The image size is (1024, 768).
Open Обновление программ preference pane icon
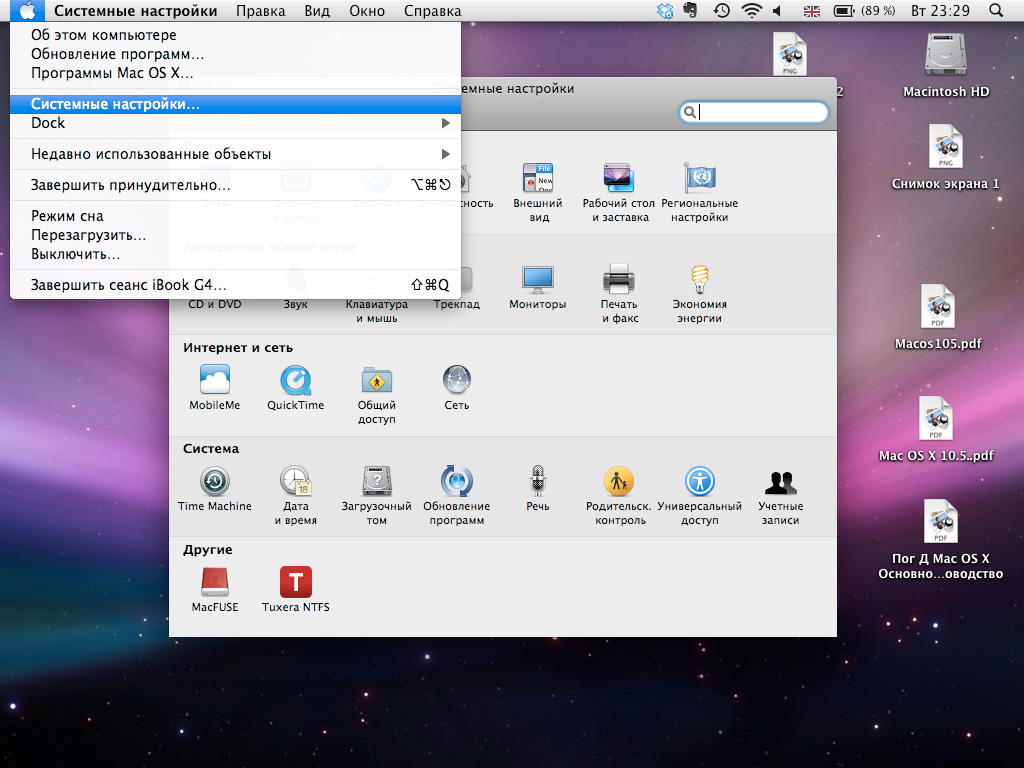tap(456, 495)
